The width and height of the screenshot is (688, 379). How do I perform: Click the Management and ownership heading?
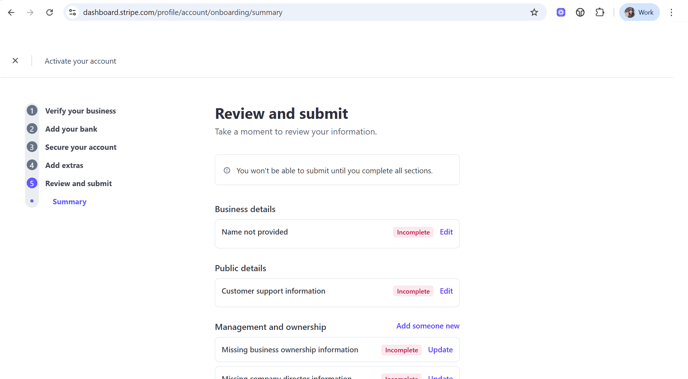[270, 327]
